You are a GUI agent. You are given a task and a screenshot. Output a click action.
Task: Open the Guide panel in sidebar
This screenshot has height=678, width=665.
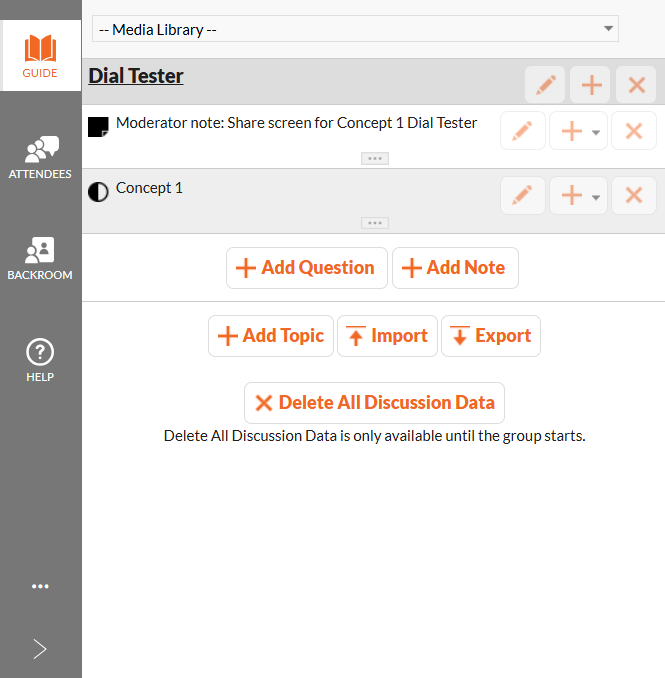[x=40, y=56]
